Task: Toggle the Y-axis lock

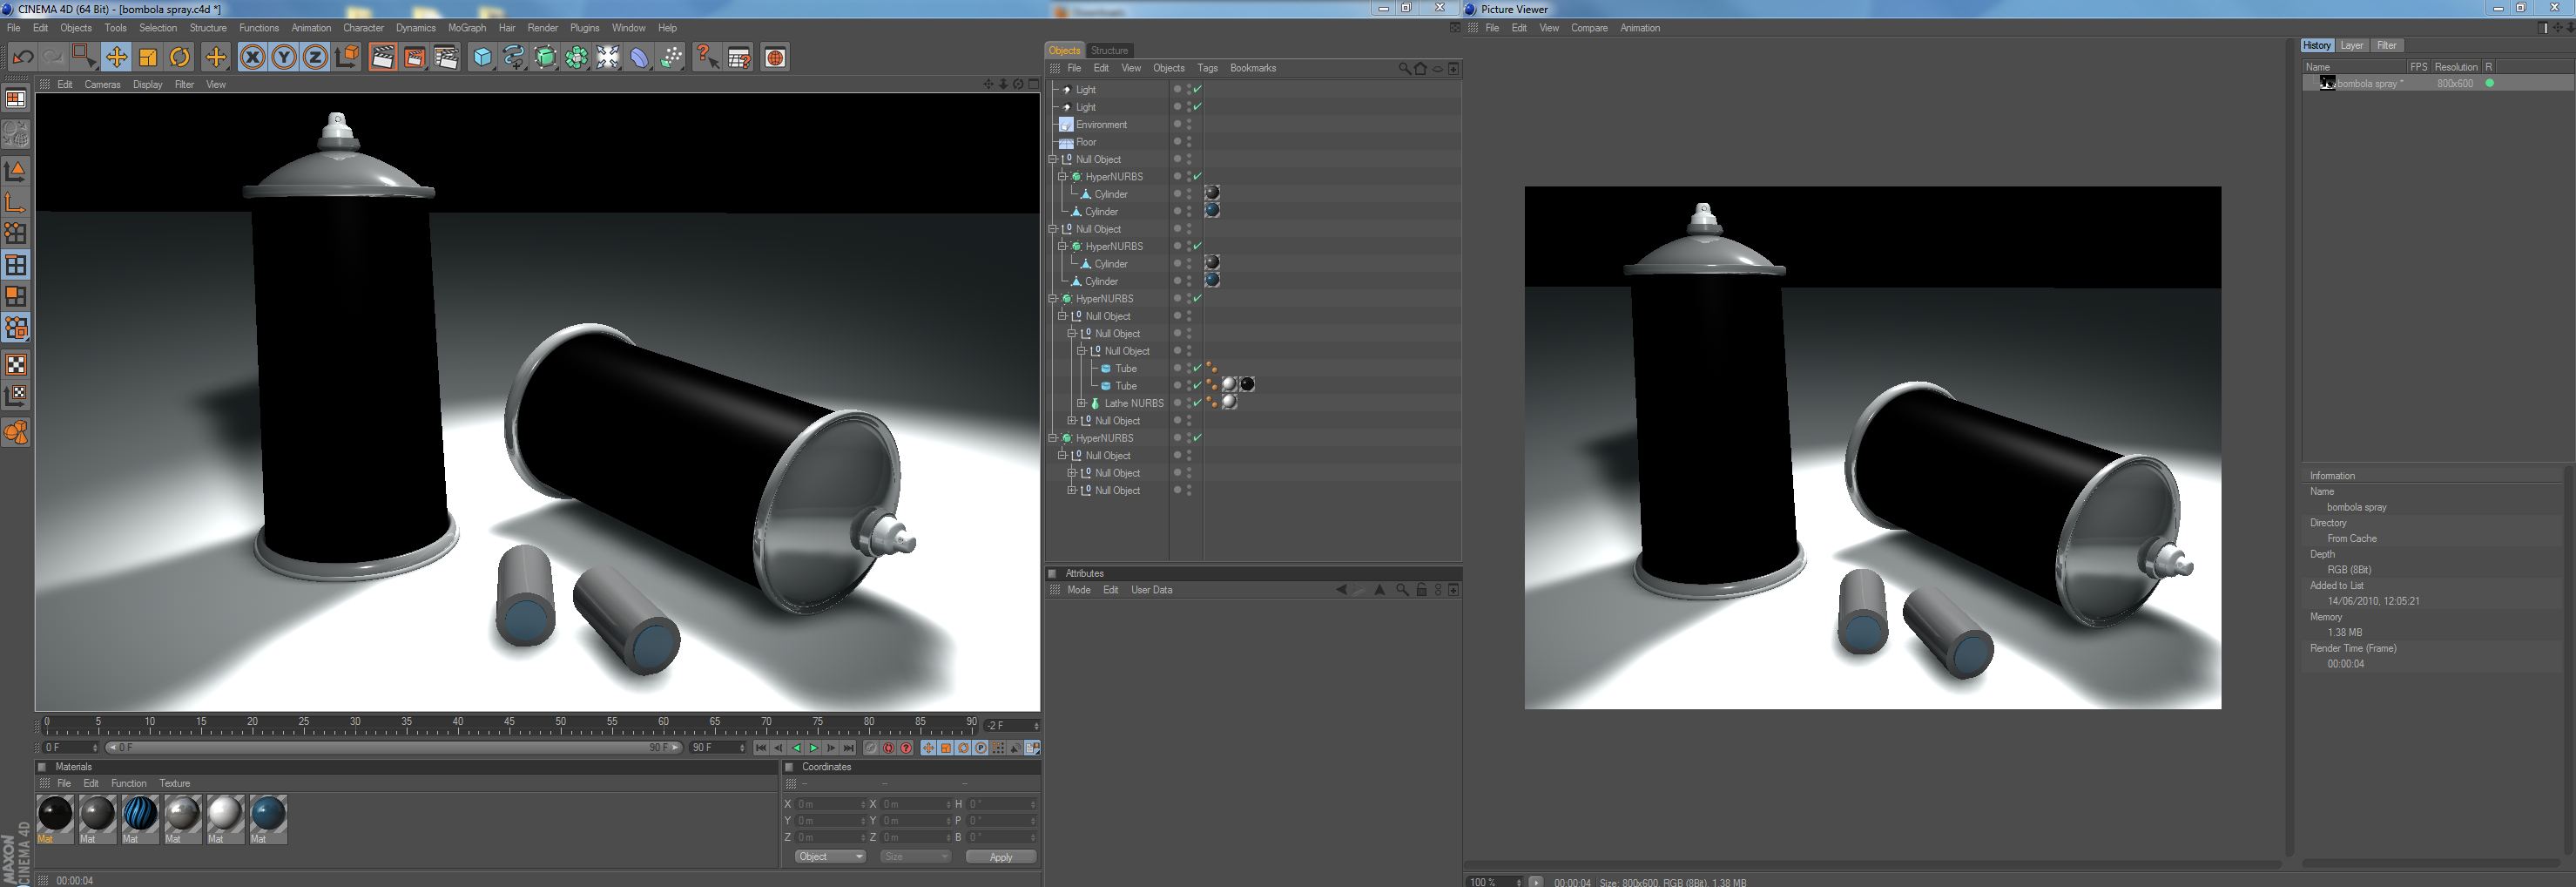Action: tap(284, 57)
